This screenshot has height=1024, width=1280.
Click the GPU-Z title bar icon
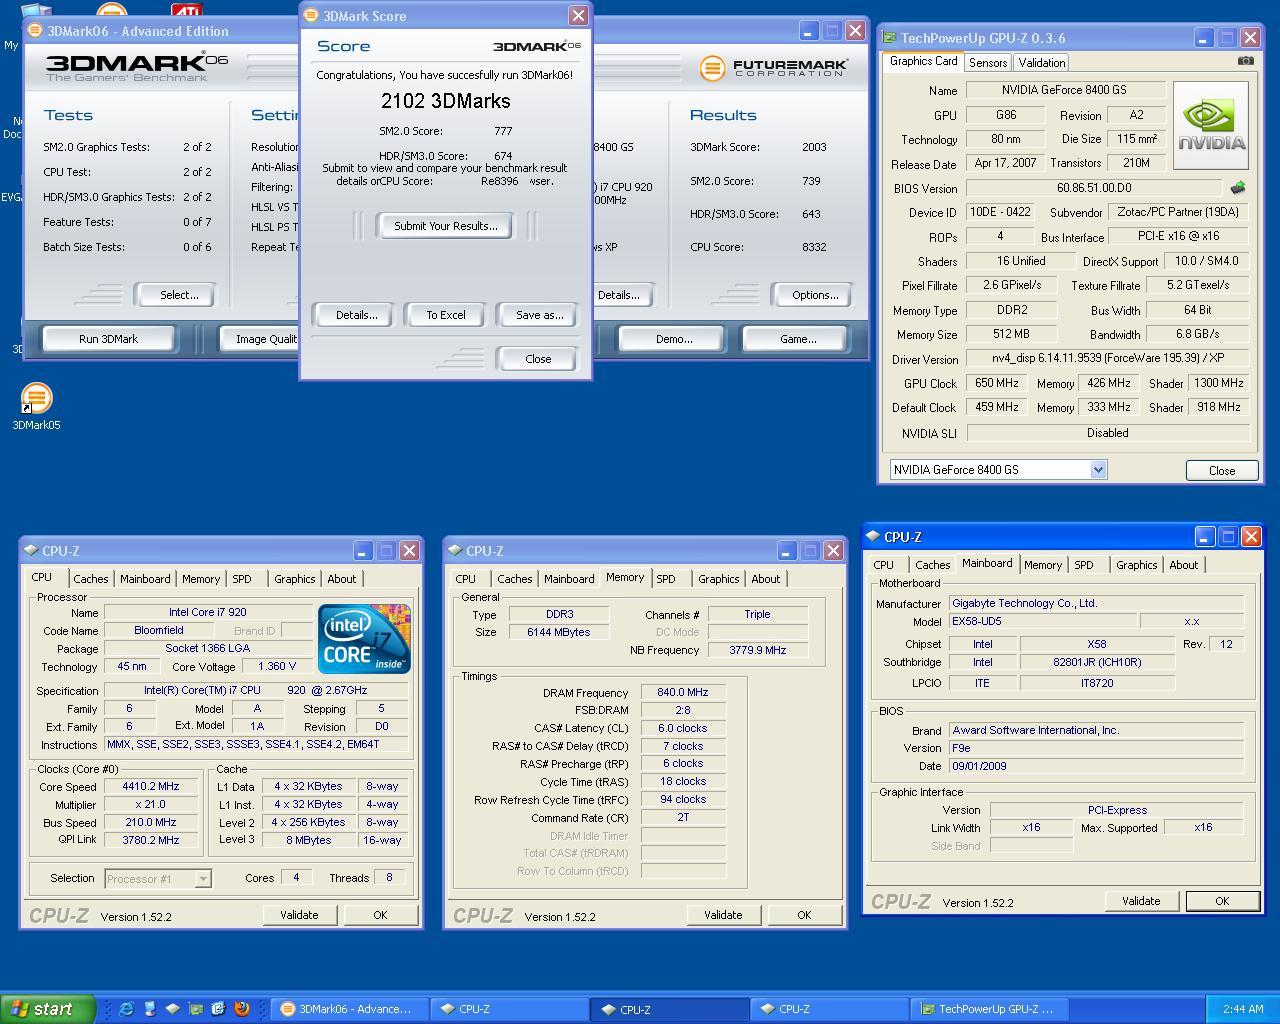890,38
